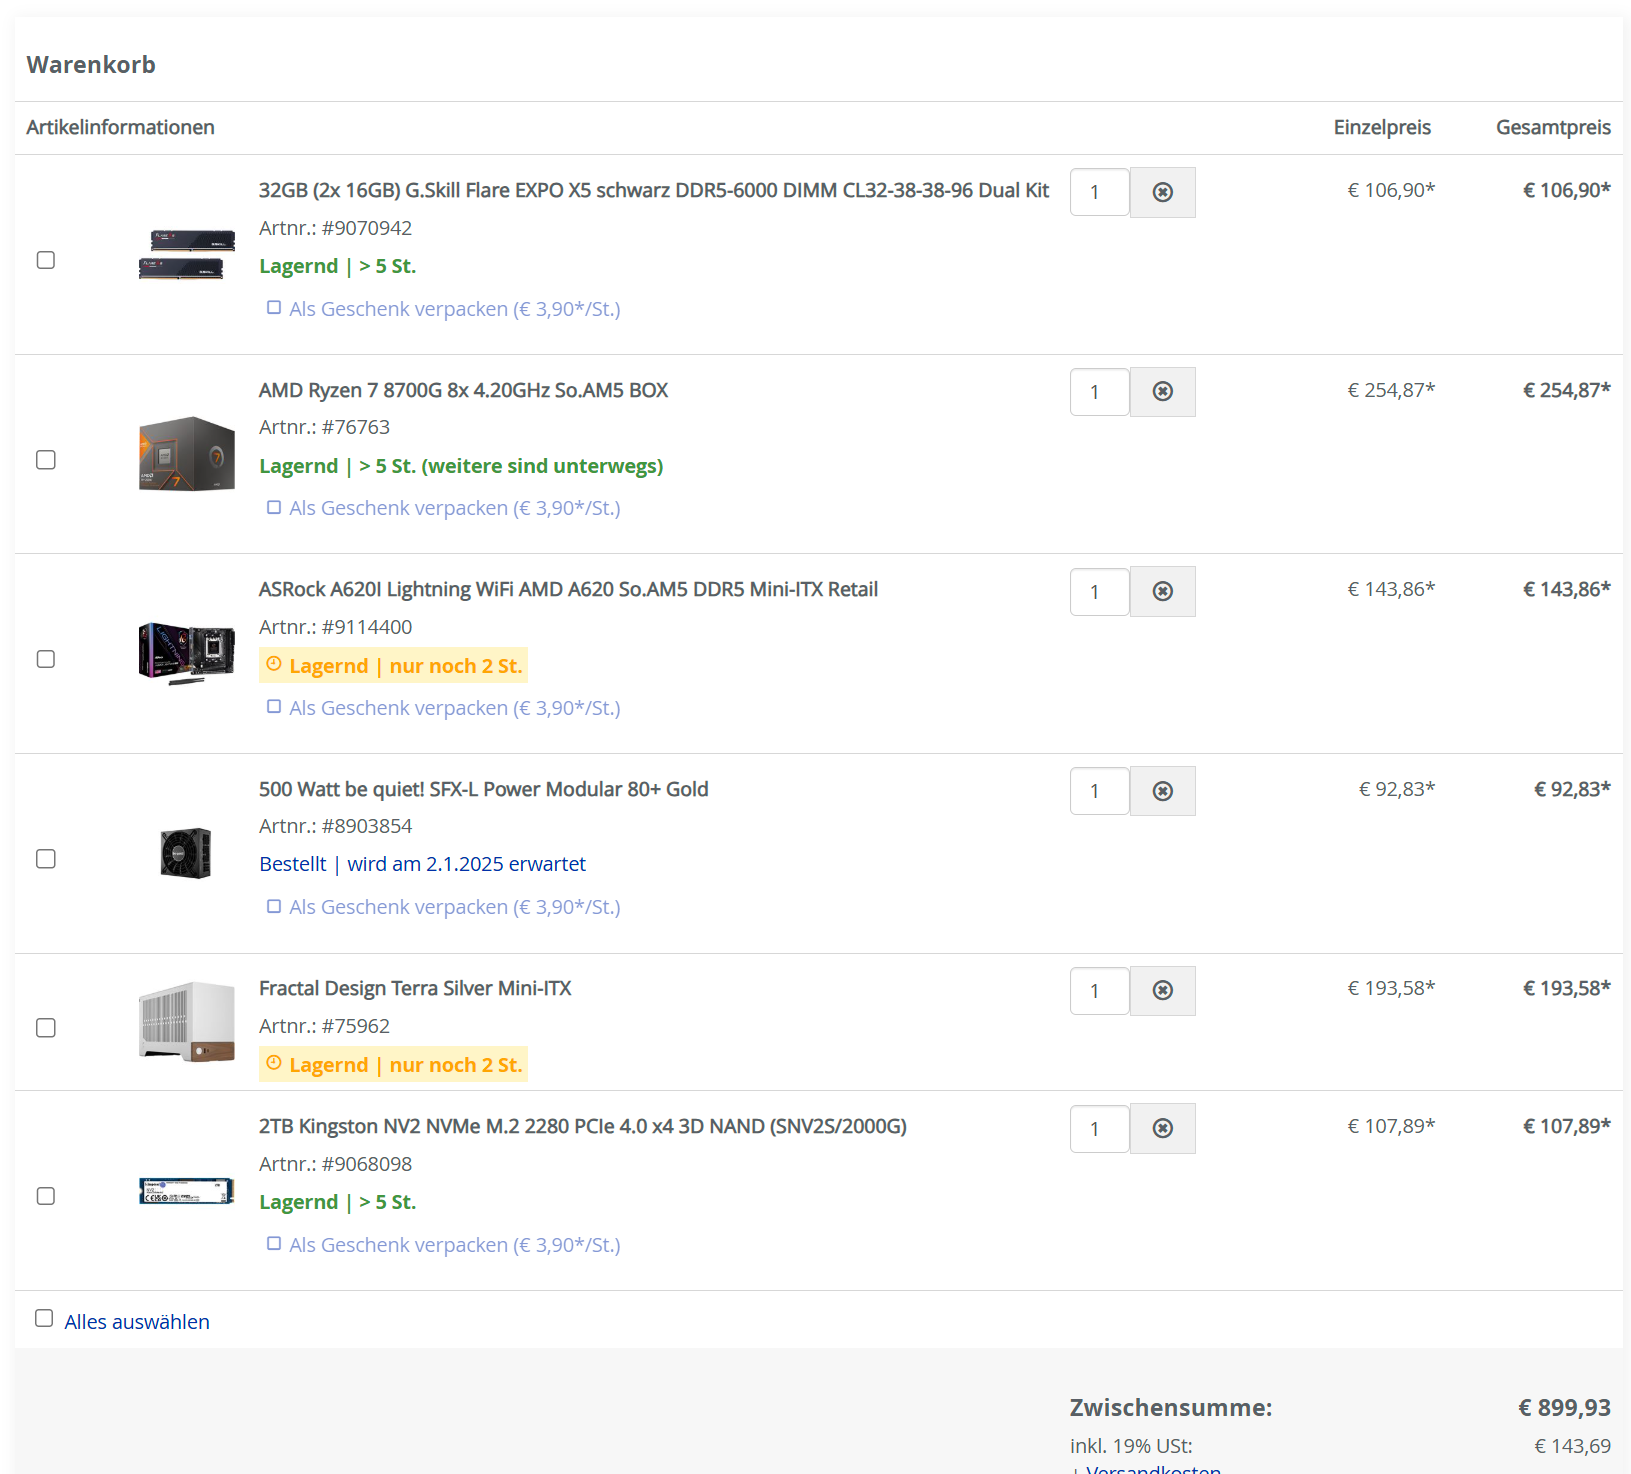The height and width of the screenshot is (1474, 1631).
Task: Open Kingston SSD product thumbnail
Action: click(187, 1191)
